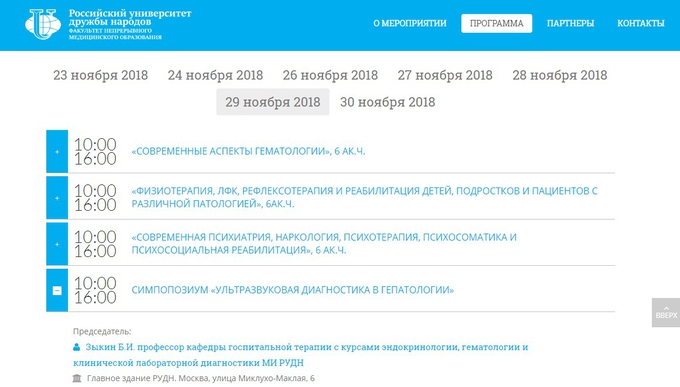Screen dimensions: 680x387
Task: Select the 28 ноября 2018 date tab
Action: point(560,75)
